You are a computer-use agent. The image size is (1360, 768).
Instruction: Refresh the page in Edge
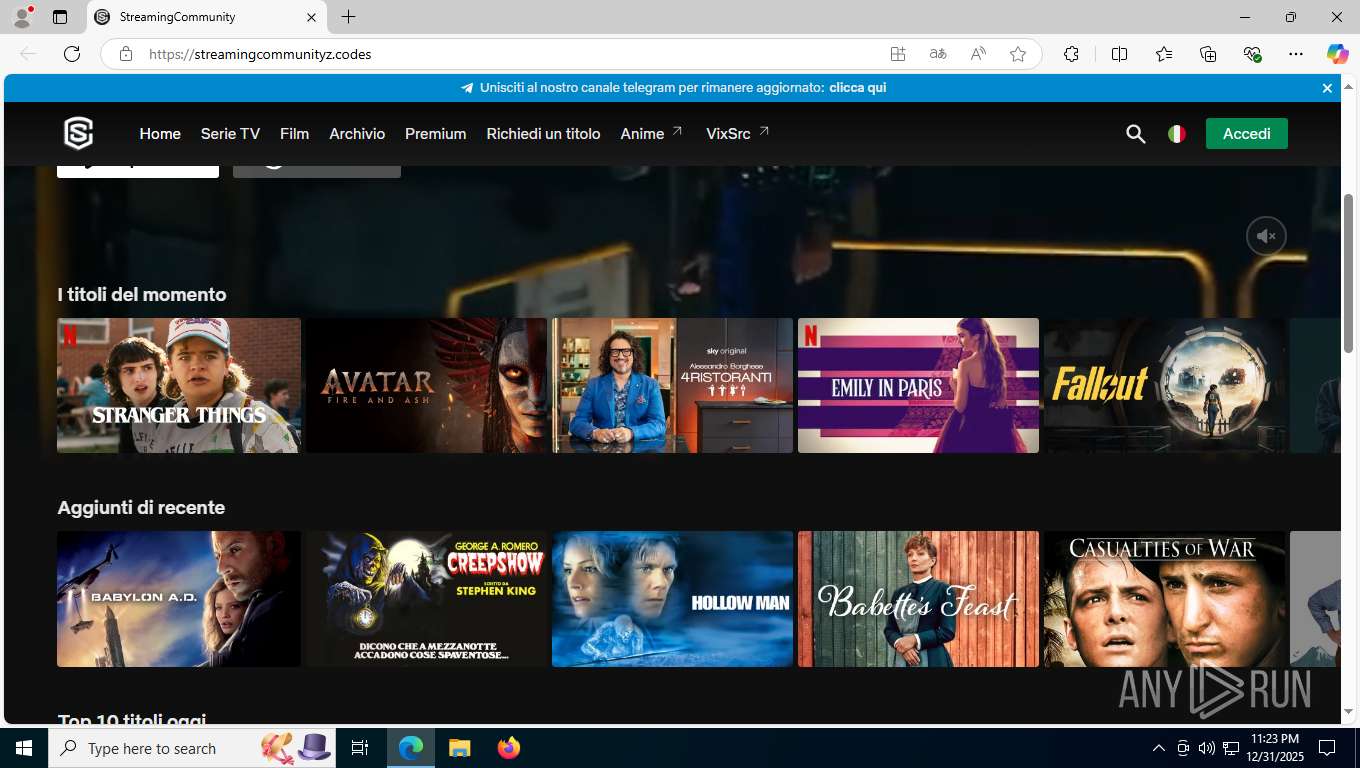[x=72, y=54]
